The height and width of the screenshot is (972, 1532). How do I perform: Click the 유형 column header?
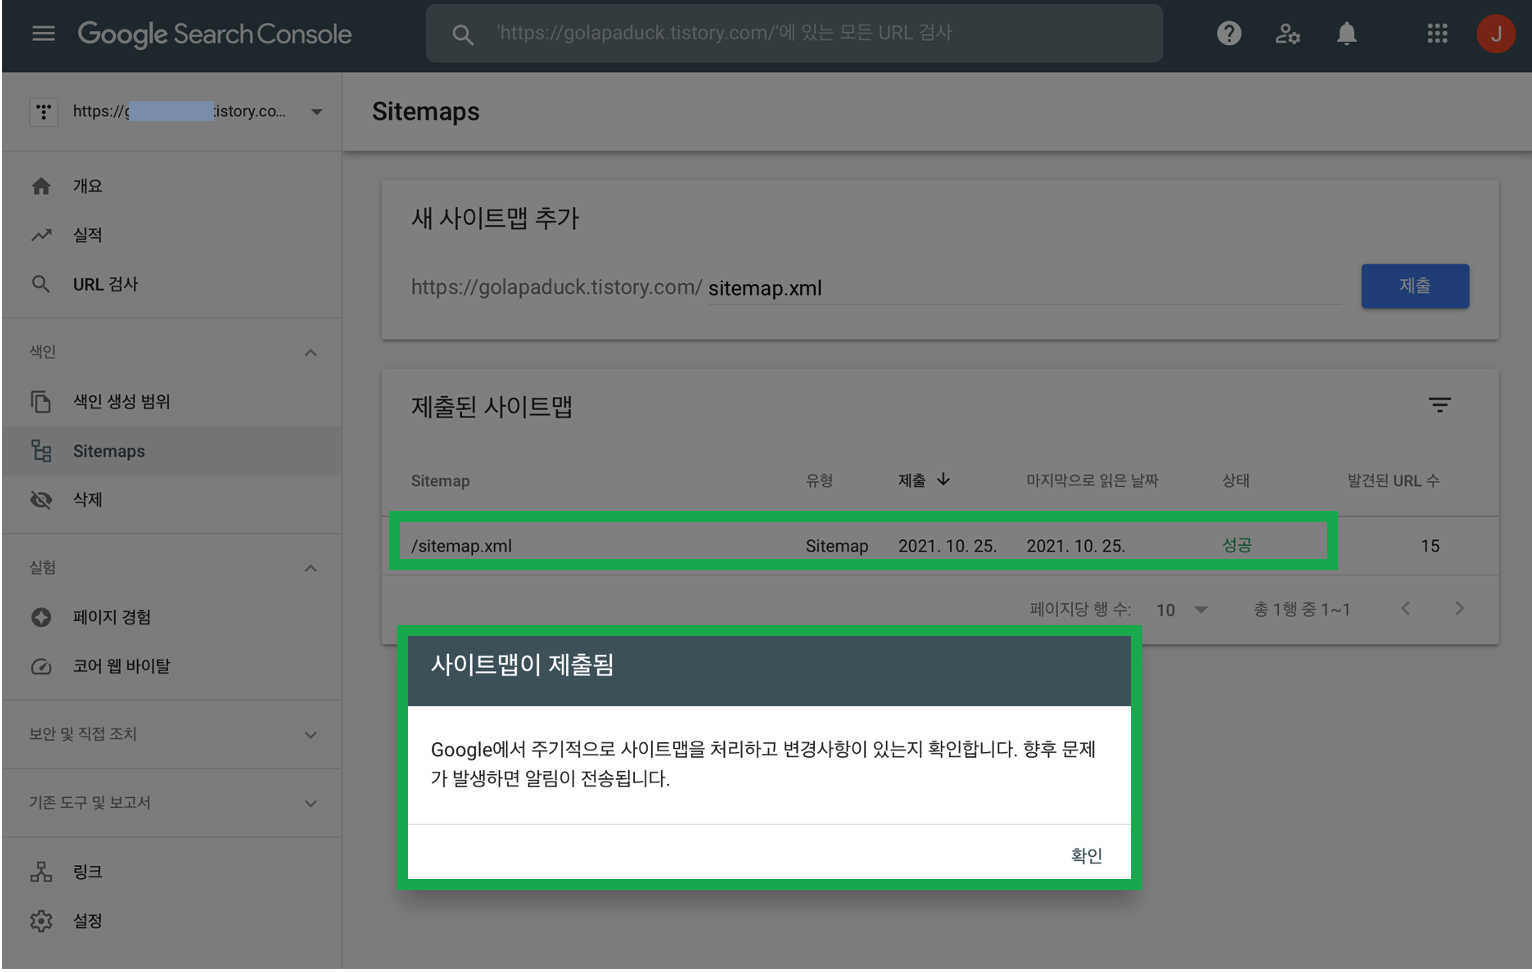(x=819, y=481)
